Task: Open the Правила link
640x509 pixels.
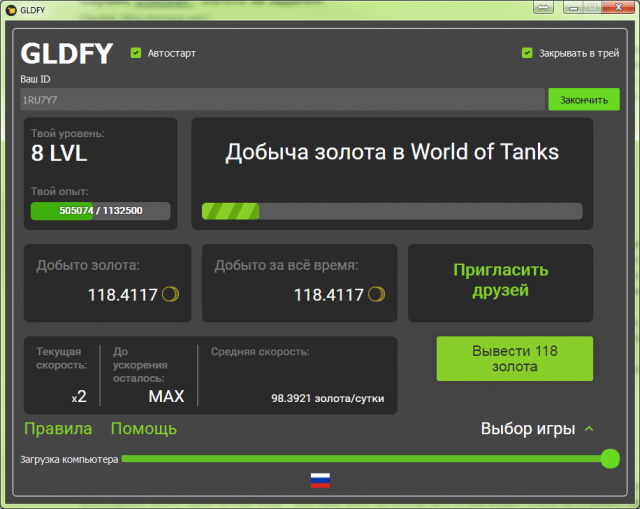Action: coord(58,429)
